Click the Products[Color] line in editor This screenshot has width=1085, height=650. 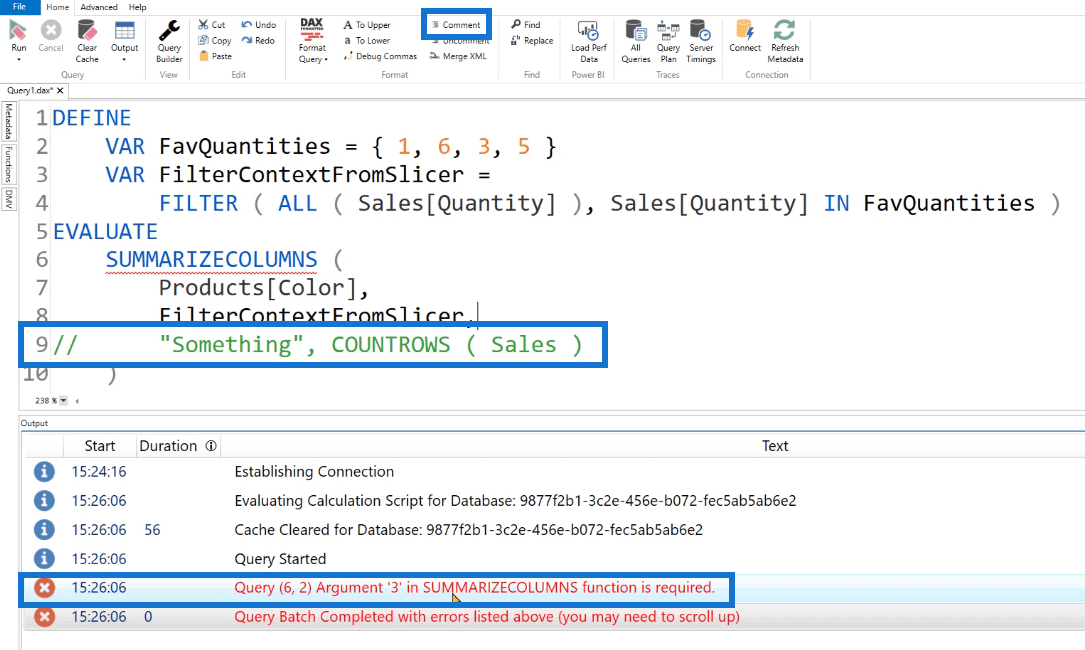(x=264, y=288)
